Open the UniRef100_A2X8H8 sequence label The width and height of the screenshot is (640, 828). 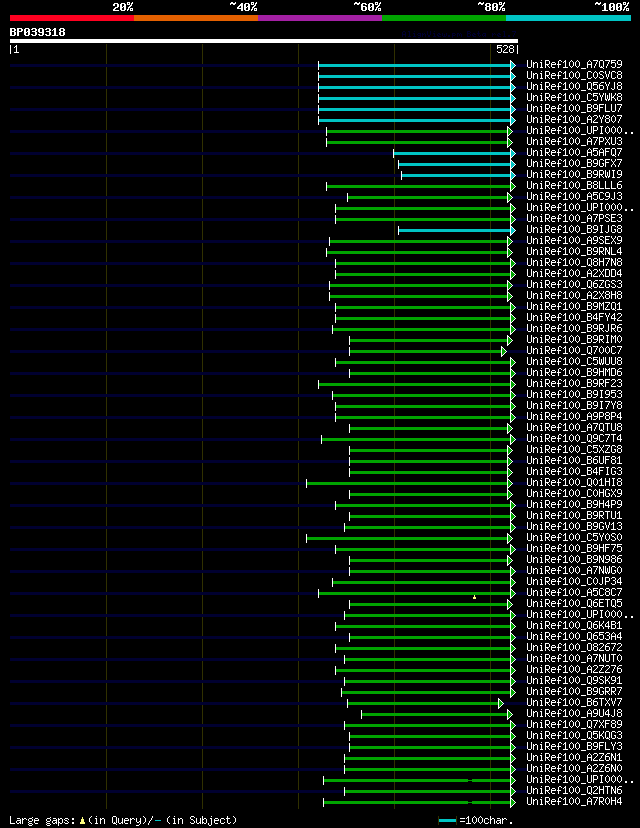click(x=574, y=296)
